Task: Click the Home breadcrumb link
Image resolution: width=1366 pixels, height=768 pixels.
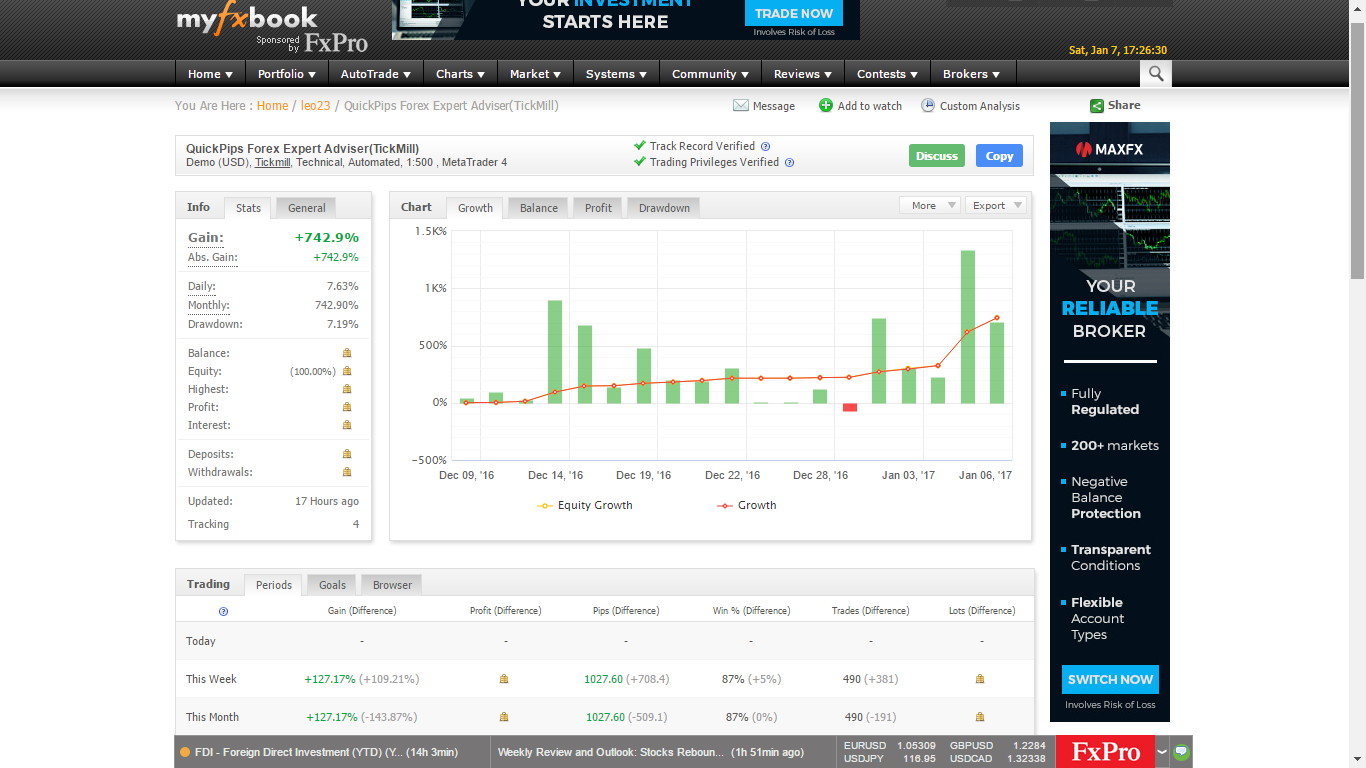Action: [x=272, y=105]
